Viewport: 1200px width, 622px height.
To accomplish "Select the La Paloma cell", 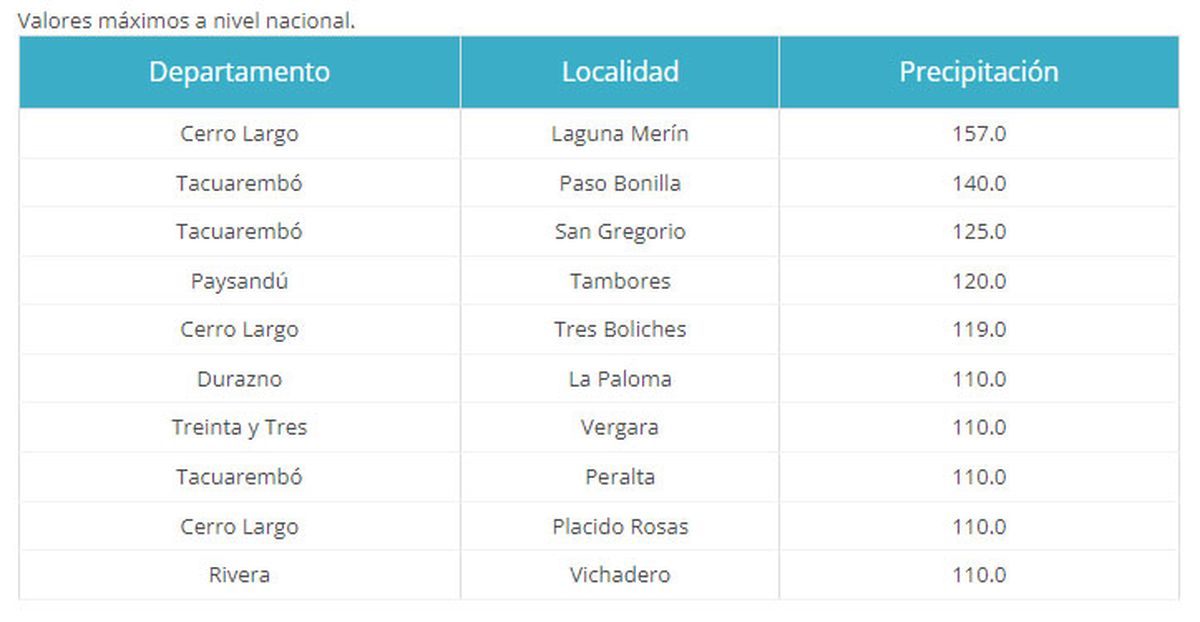I will 620,379.
